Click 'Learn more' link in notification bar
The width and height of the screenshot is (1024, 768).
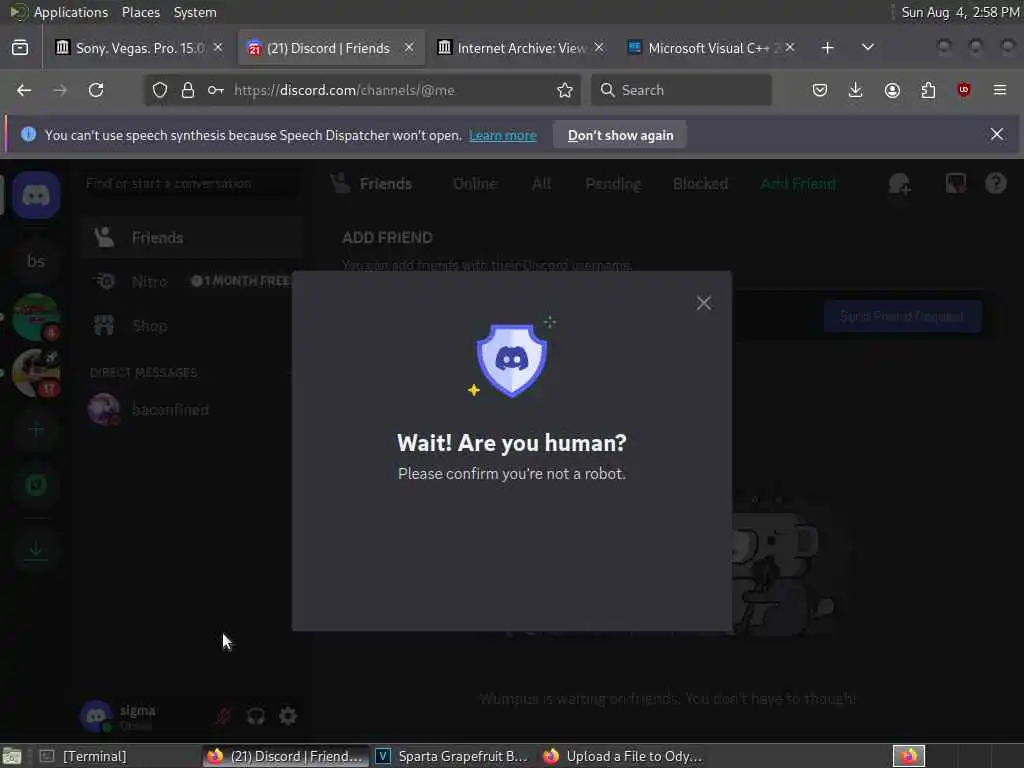click(503, 135)
